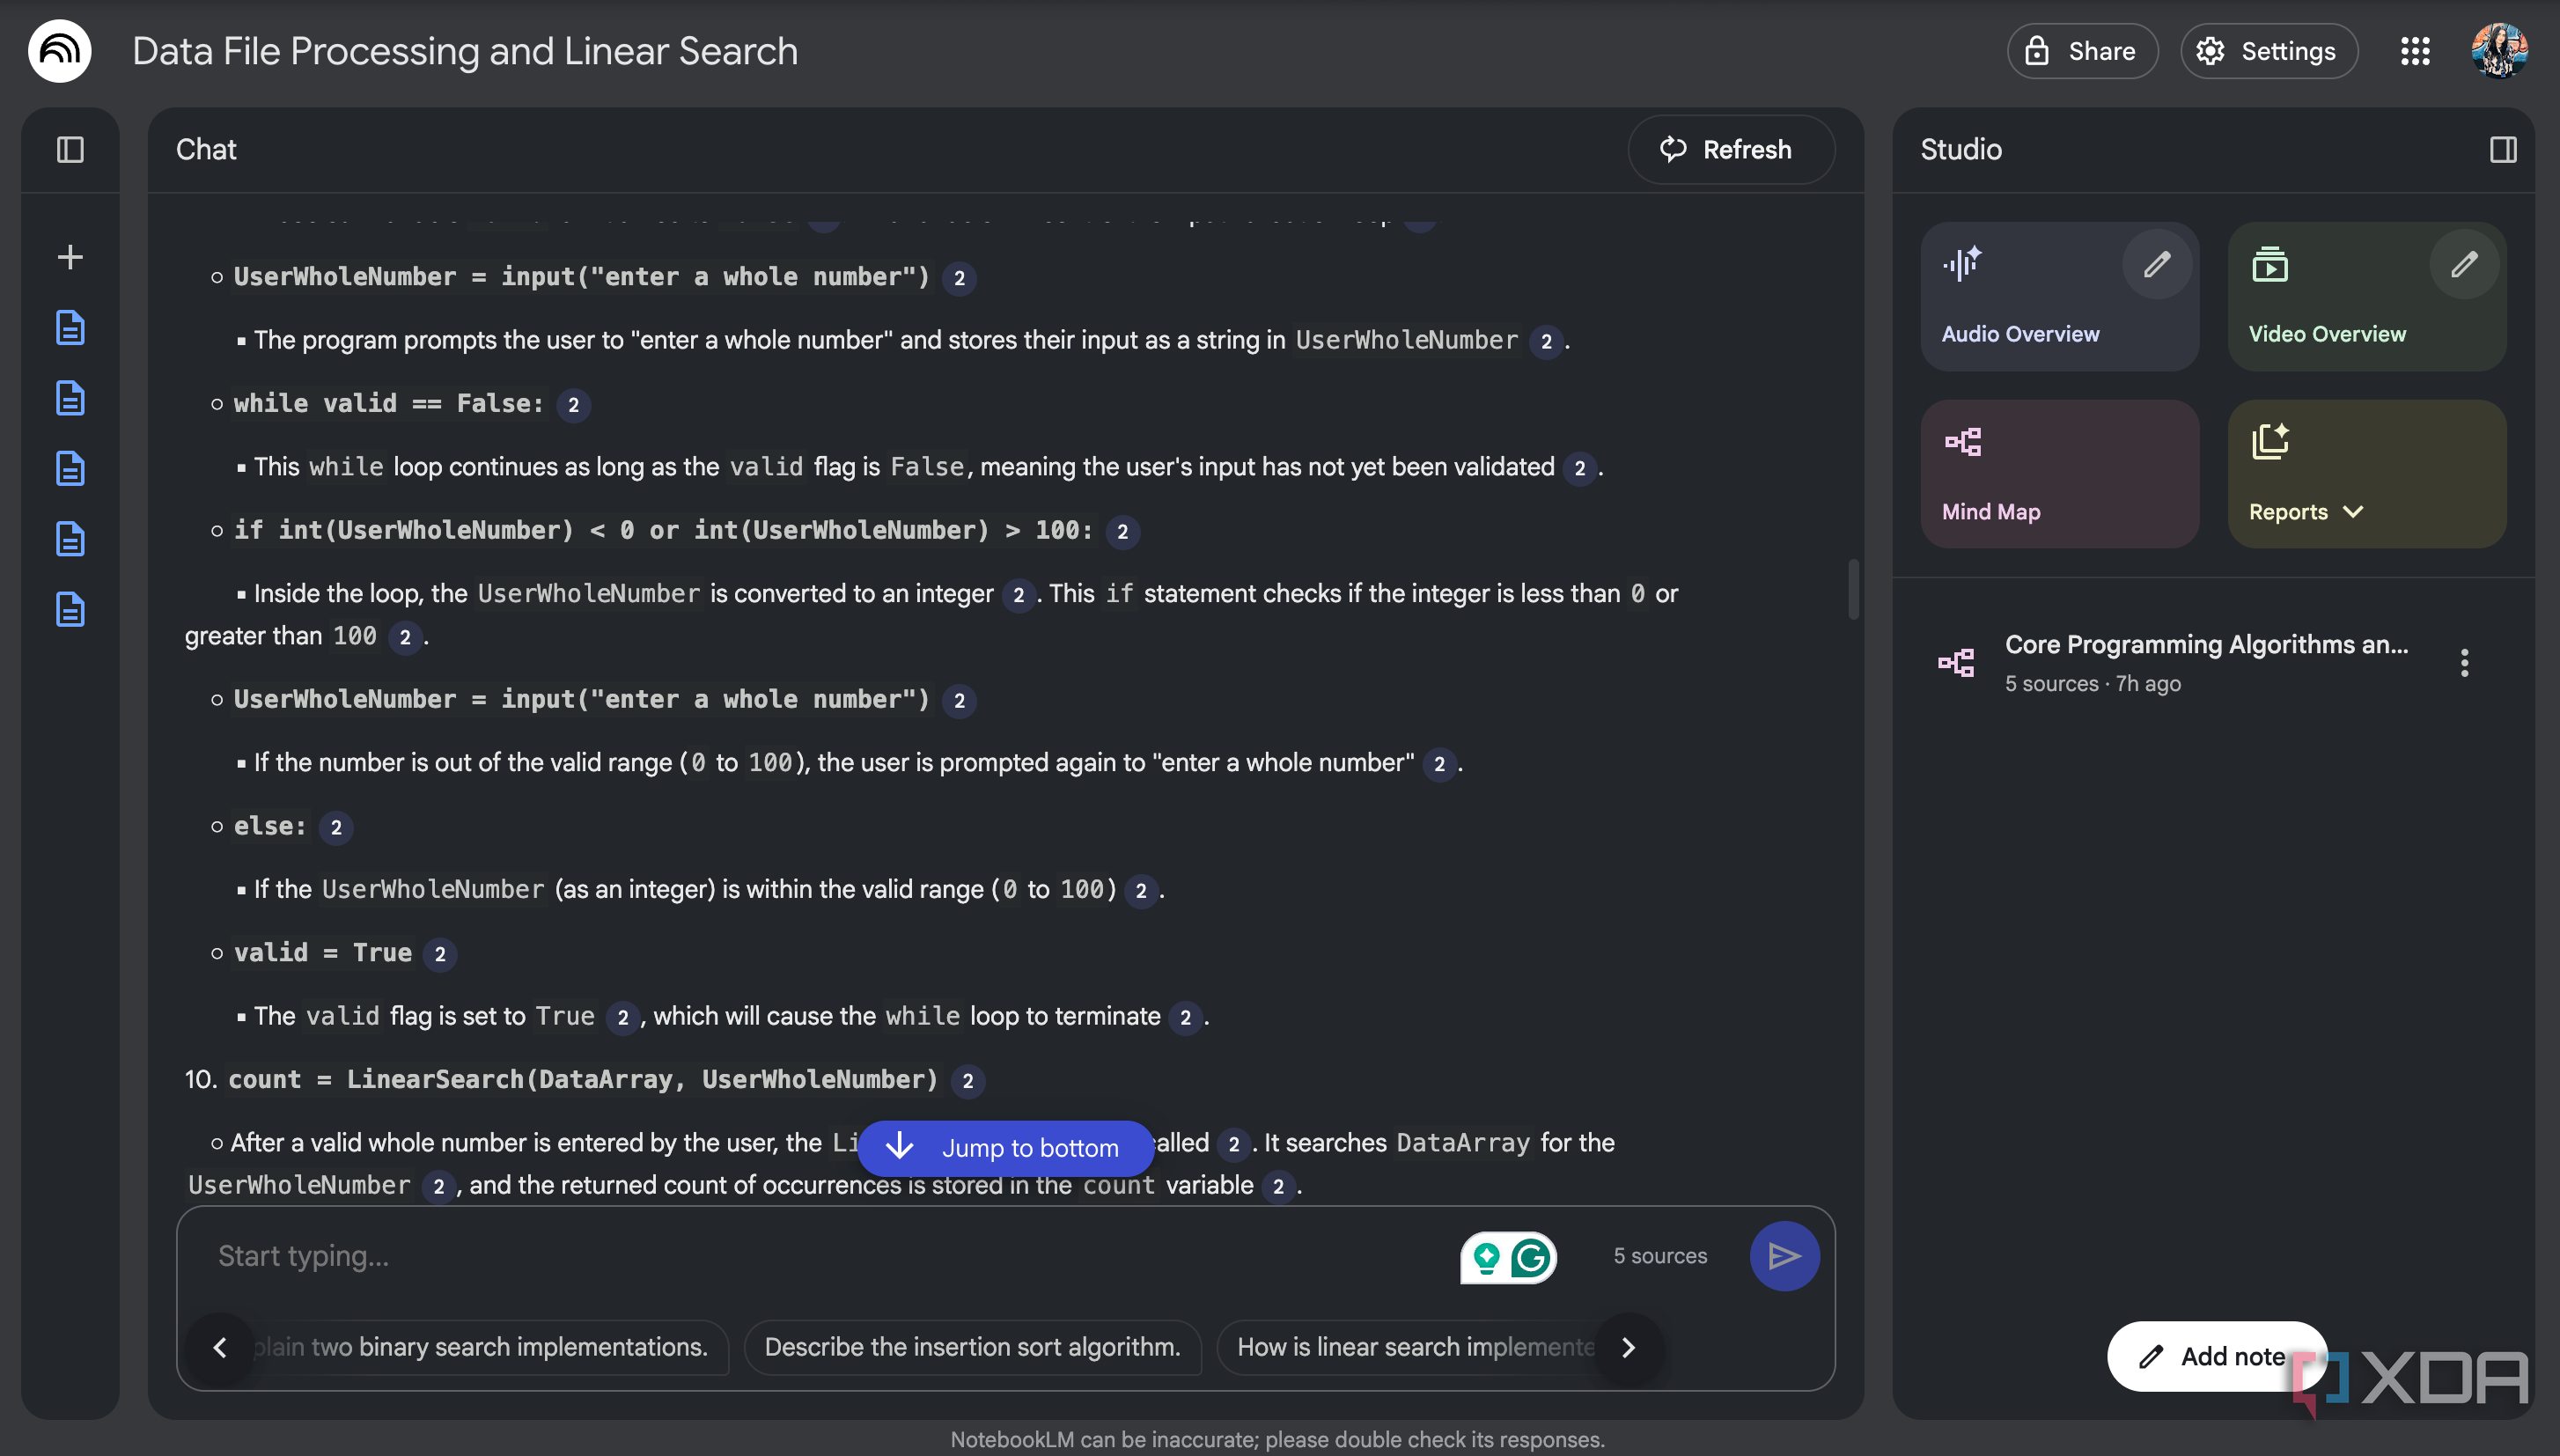Click the chat scrollbar thumb
Viewport: 2560px width, 1456px height.
(x=1853, y=590)
